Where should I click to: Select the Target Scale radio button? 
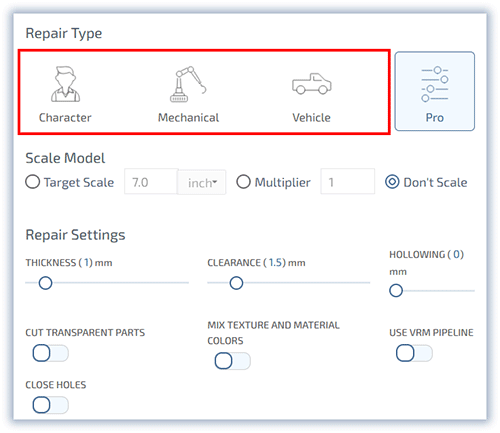pos(33,182)
